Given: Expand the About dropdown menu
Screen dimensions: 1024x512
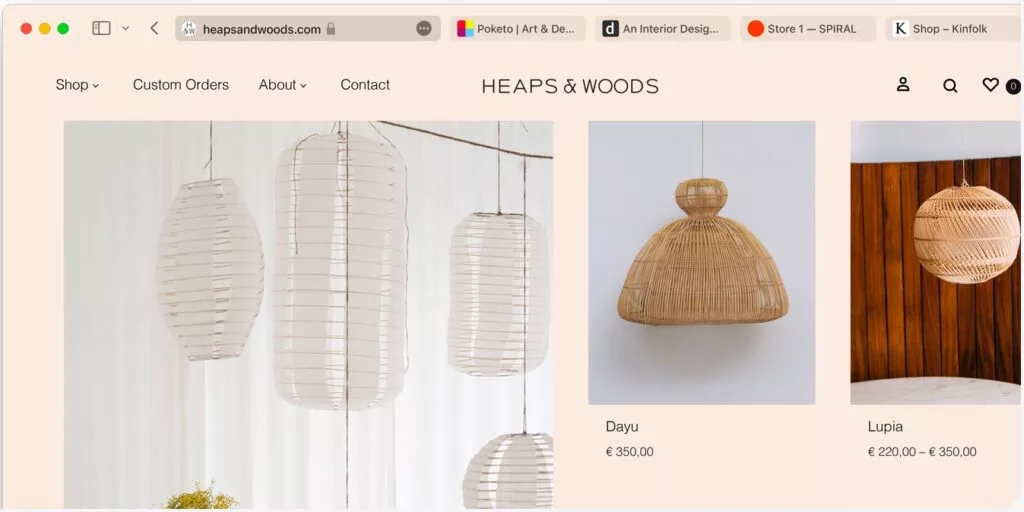Looking at the screenshot, I should [x=282, y=85].
